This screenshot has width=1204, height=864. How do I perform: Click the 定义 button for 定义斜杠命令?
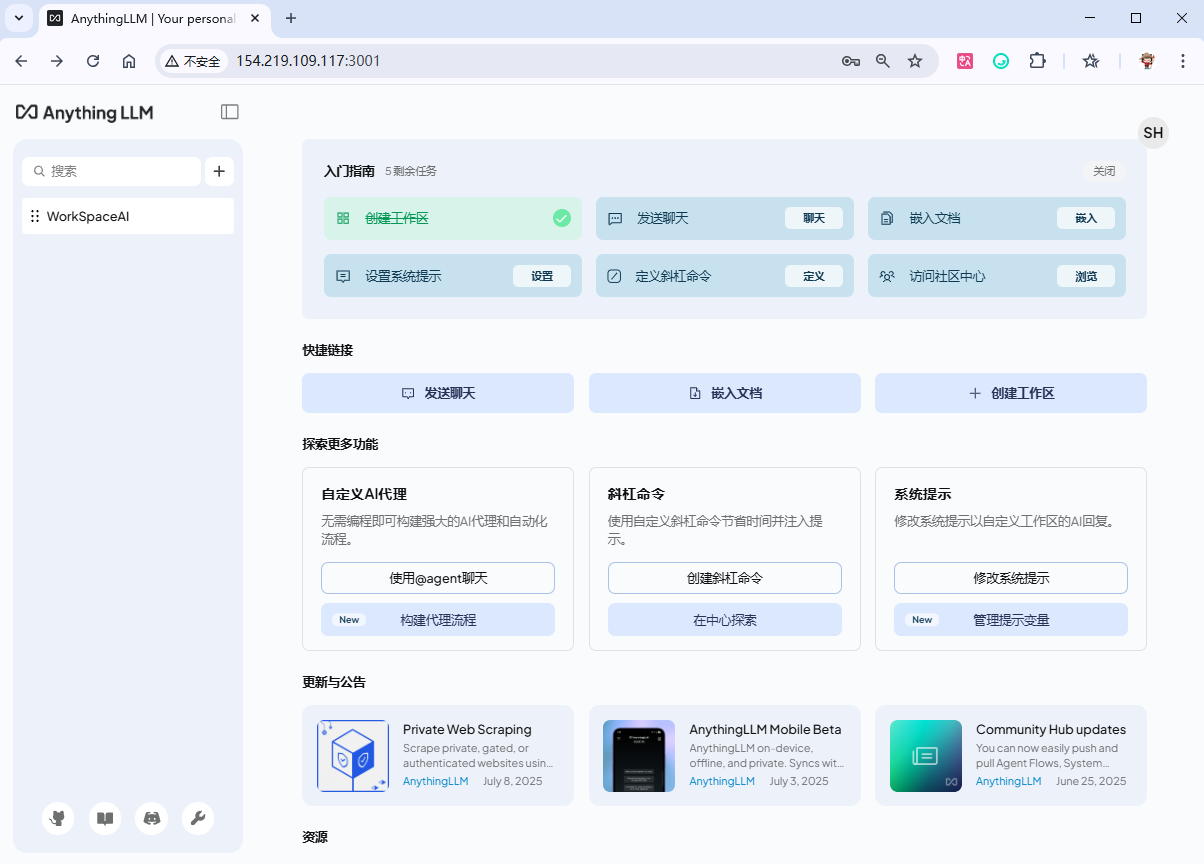click(x=814, y=276)
